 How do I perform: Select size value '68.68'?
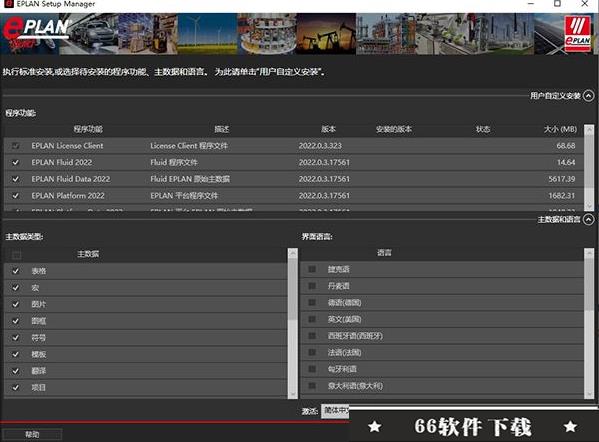566,146
